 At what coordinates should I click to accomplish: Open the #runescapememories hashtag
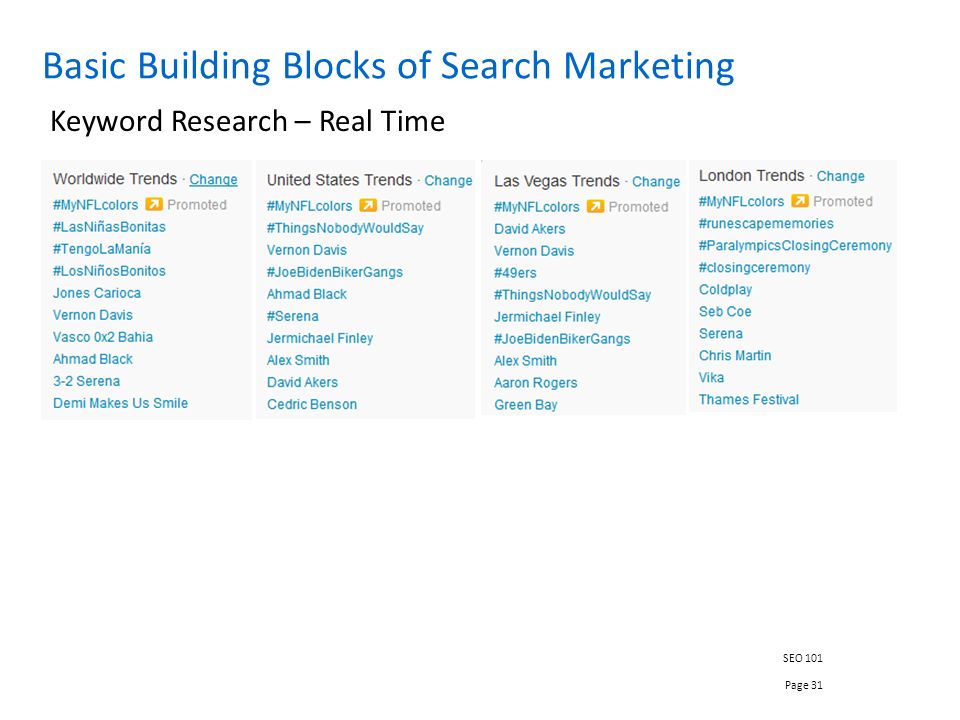tap(766, 224)
